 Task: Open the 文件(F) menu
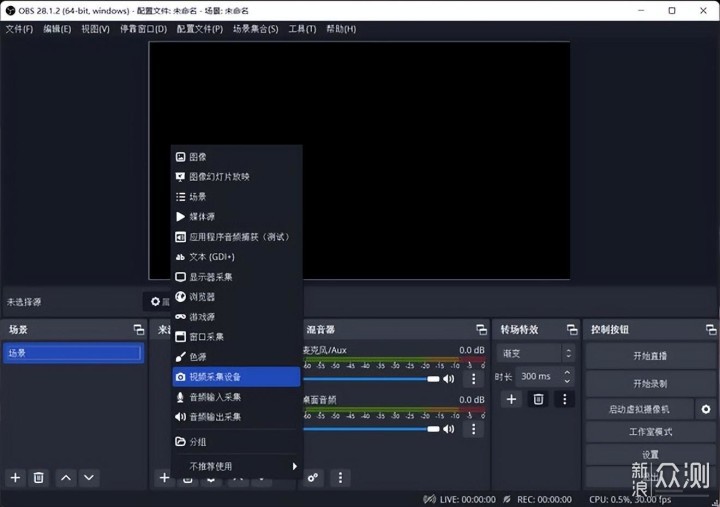click(19, 29)
